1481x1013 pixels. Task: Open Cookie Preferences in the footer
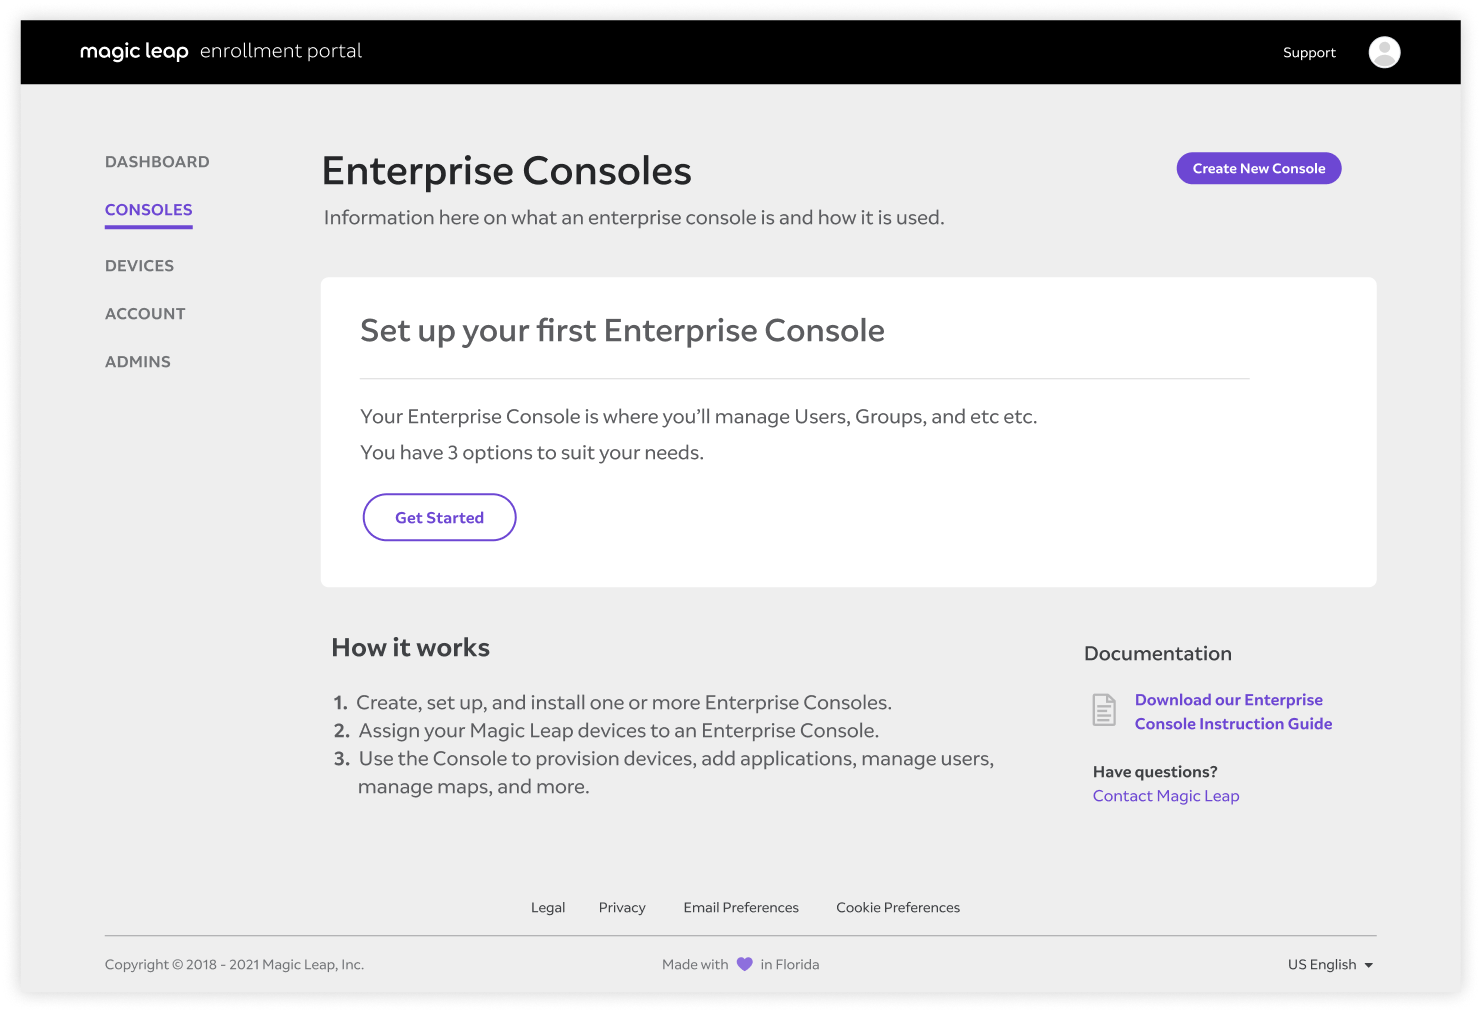coord(898,908)
